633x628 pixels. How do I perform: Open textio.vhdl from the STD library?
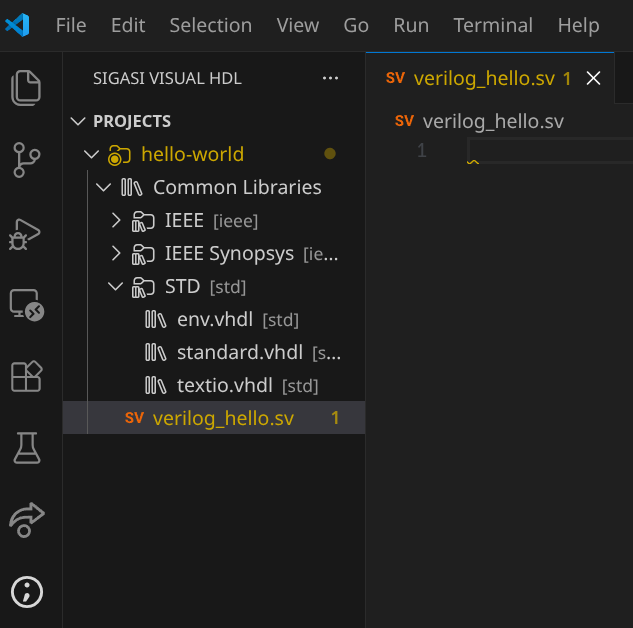(224, 385)
